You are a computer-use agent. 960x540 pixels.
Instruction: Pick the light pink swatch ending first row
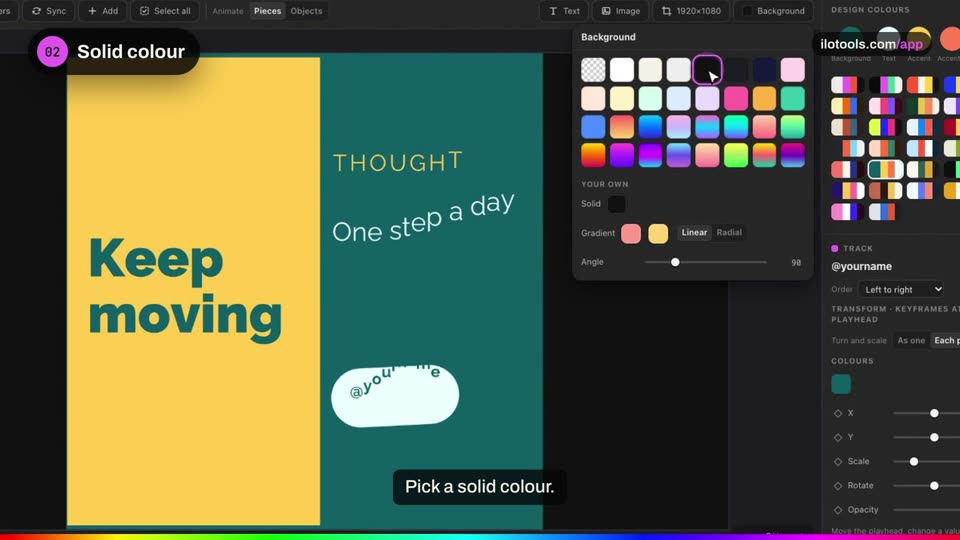(x=792, y=70)
